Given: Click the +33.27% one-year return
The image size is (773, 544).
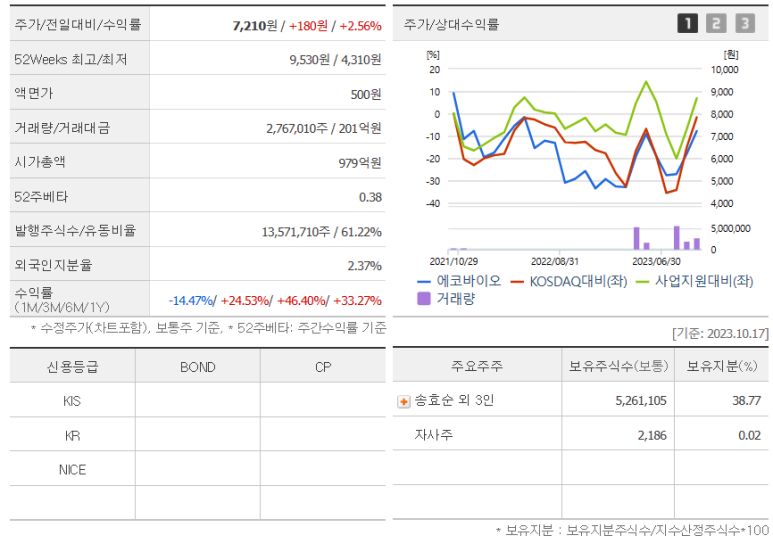Looking at the screenshot, I should click(x=357, y=300).
